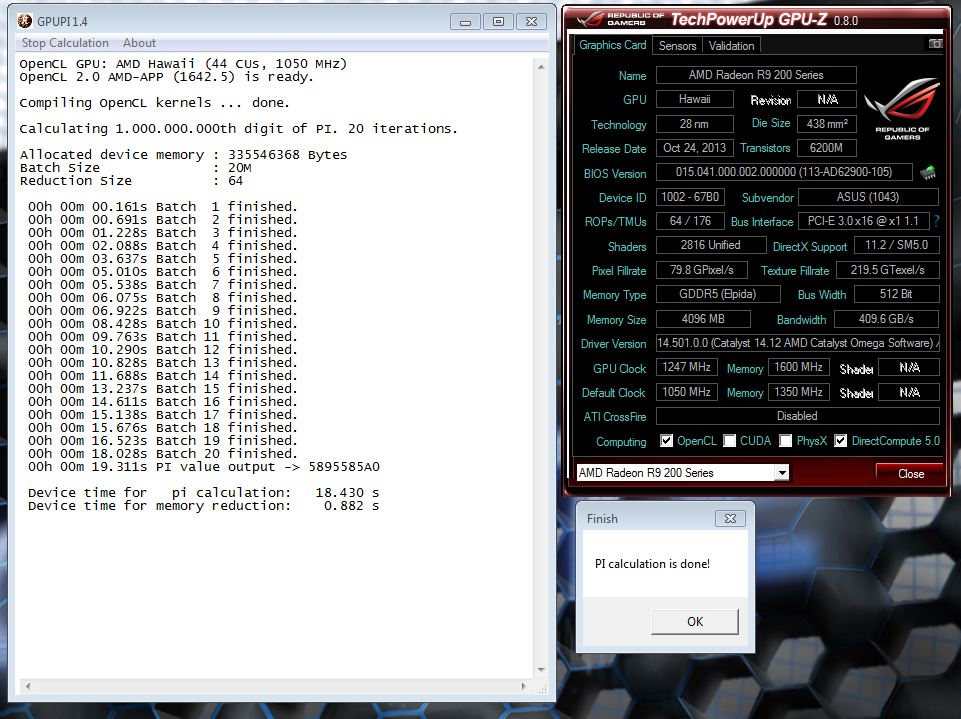Toggle the DirectCompute 5.0 checkbox
Image resolution: width=961 pixels, height=719 pixels.
click(840, 441)
